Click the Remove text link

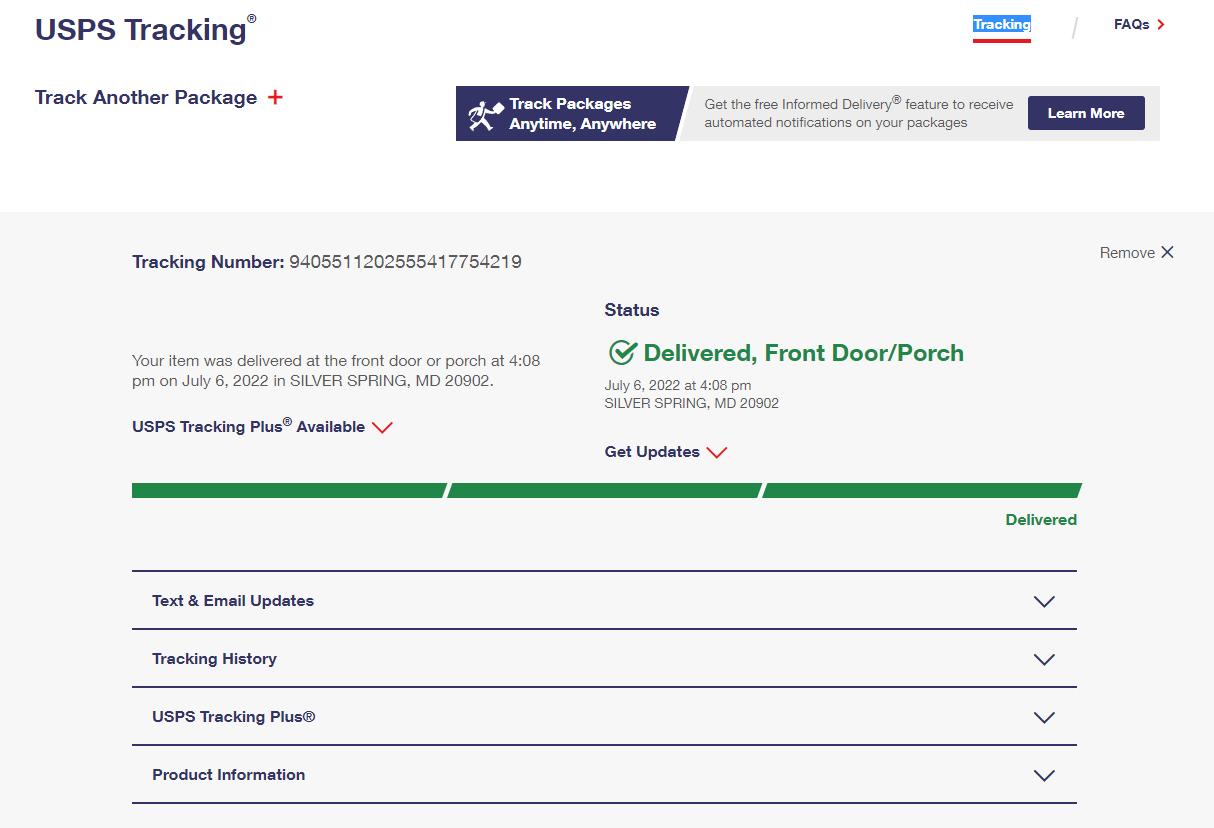pos(1127,253)
